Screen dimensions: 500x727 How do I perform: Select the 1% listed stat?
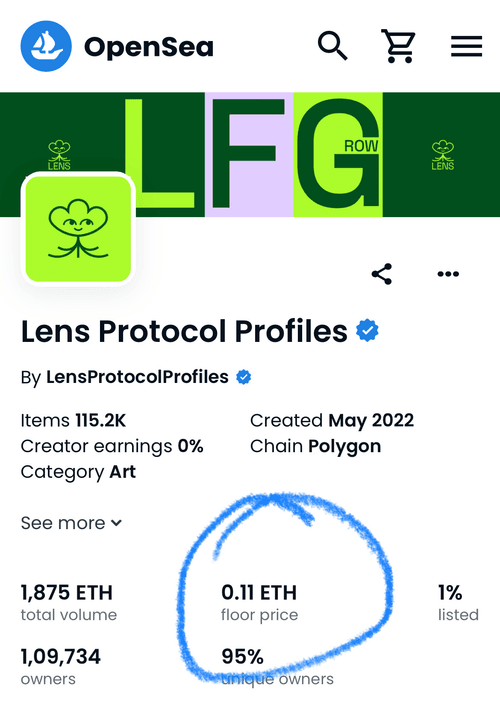coord(458,602)
